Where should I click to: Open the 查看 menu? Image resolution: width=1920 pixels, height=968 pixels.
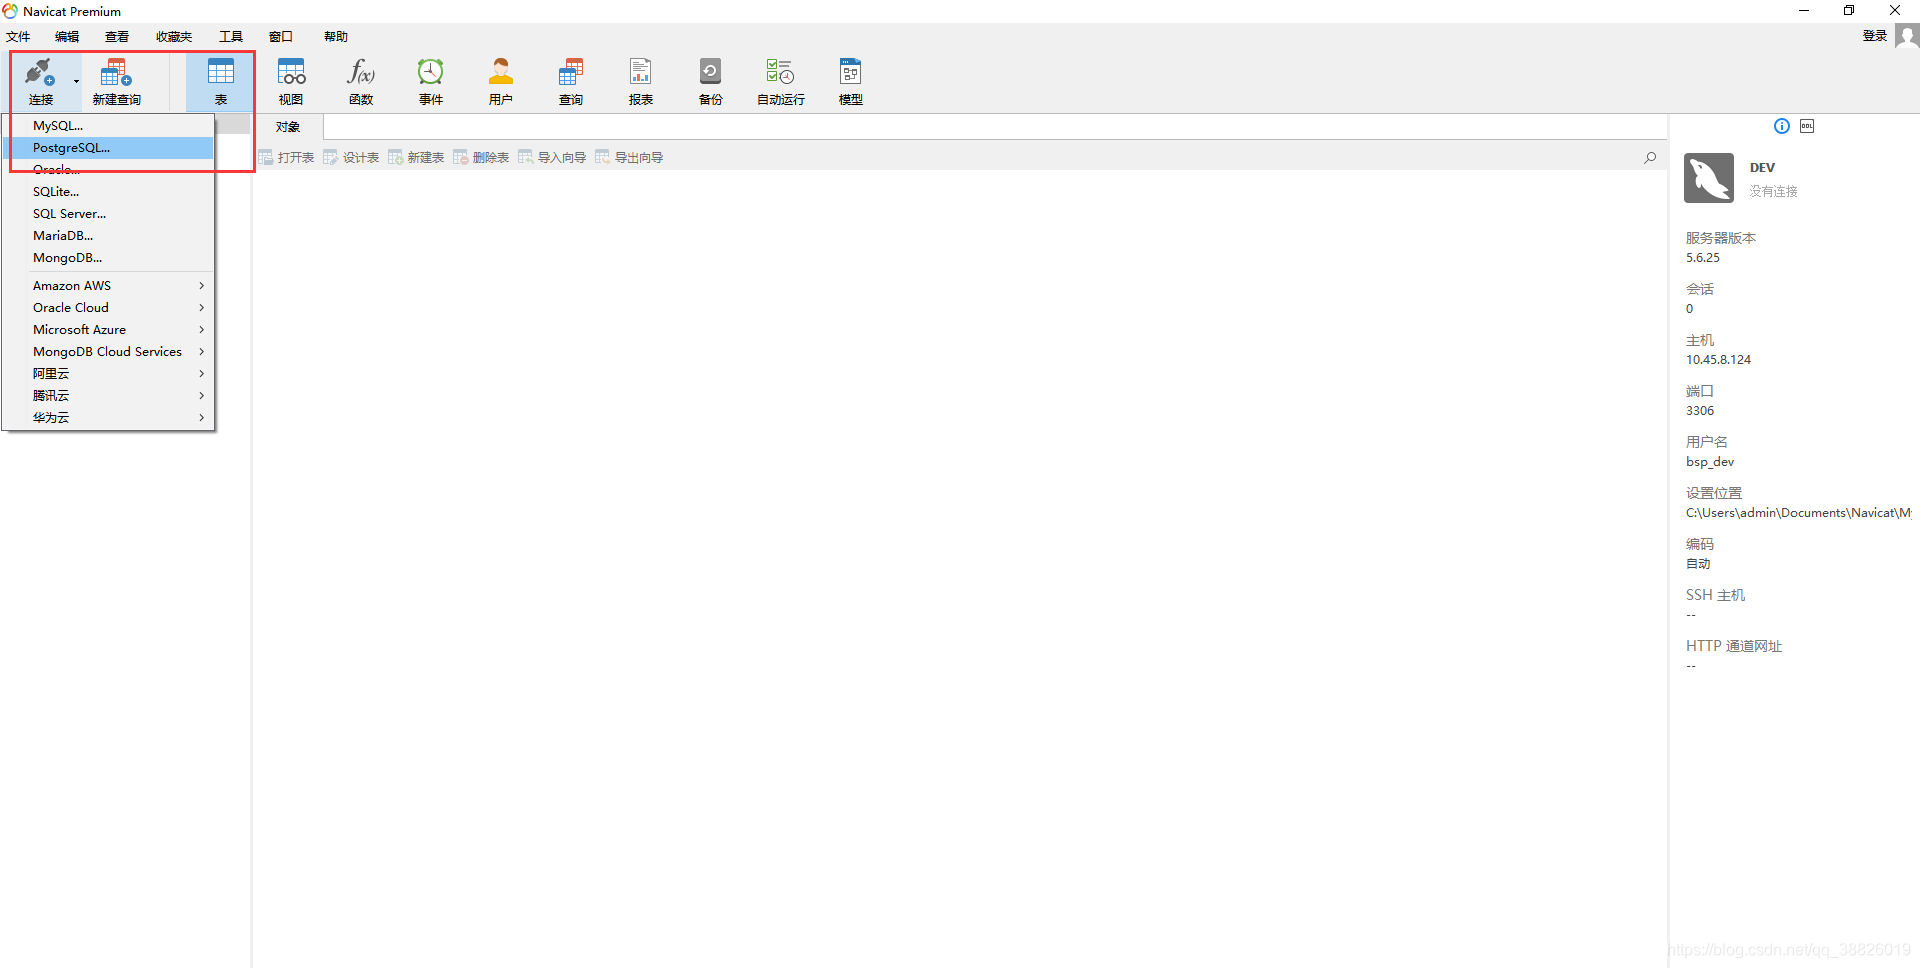[117, 37]
